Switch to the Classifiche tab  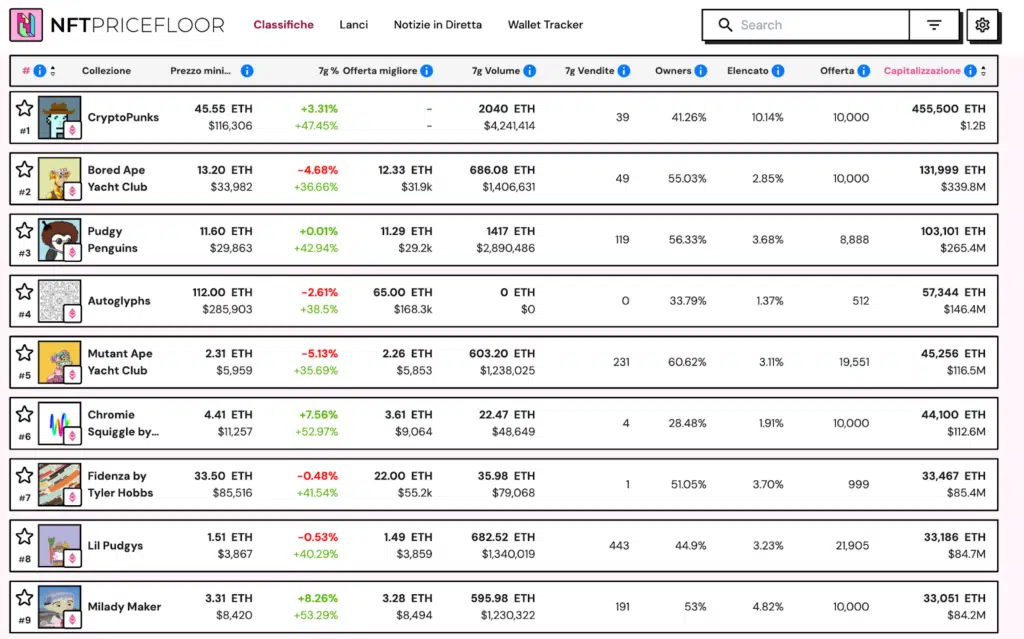coord(283,25)
